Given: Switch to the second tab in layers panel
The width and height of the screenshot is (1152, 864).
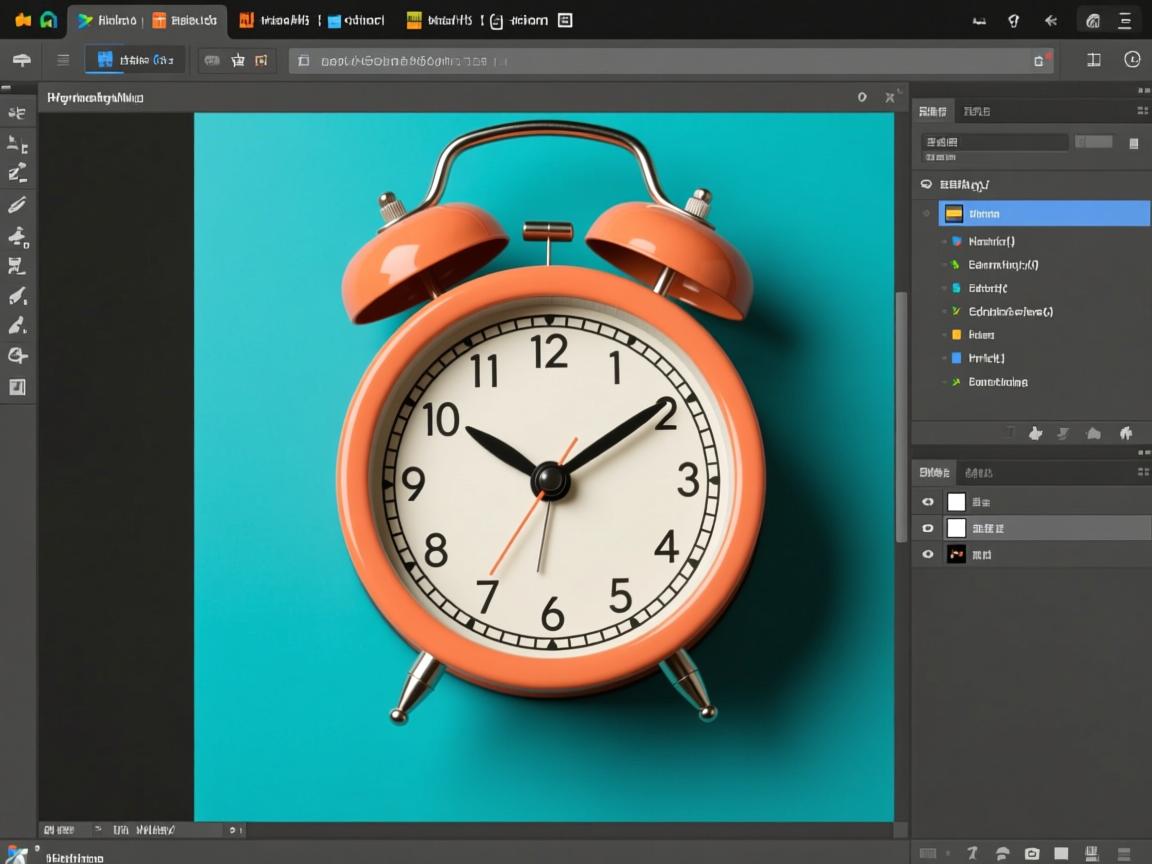Looking at the screenshot, I should 978,472.
